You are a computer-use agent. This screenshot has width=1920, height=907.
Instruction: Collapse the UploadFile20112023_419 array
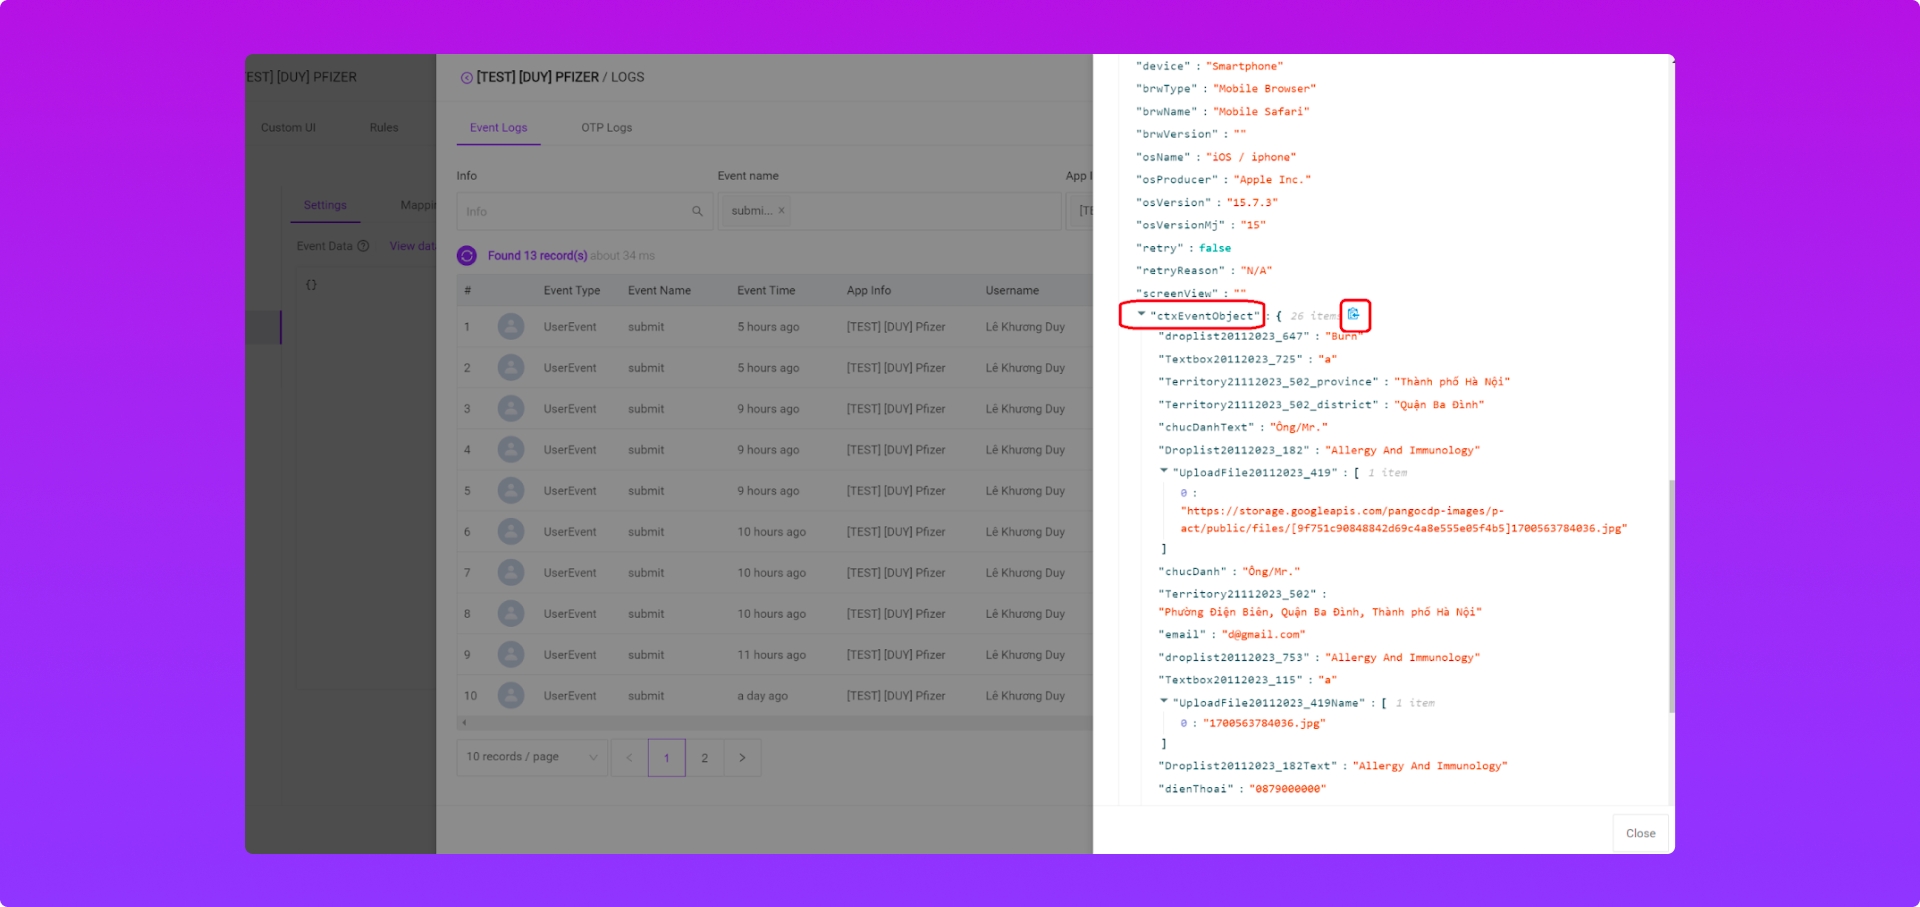[x=1164, y=471]
